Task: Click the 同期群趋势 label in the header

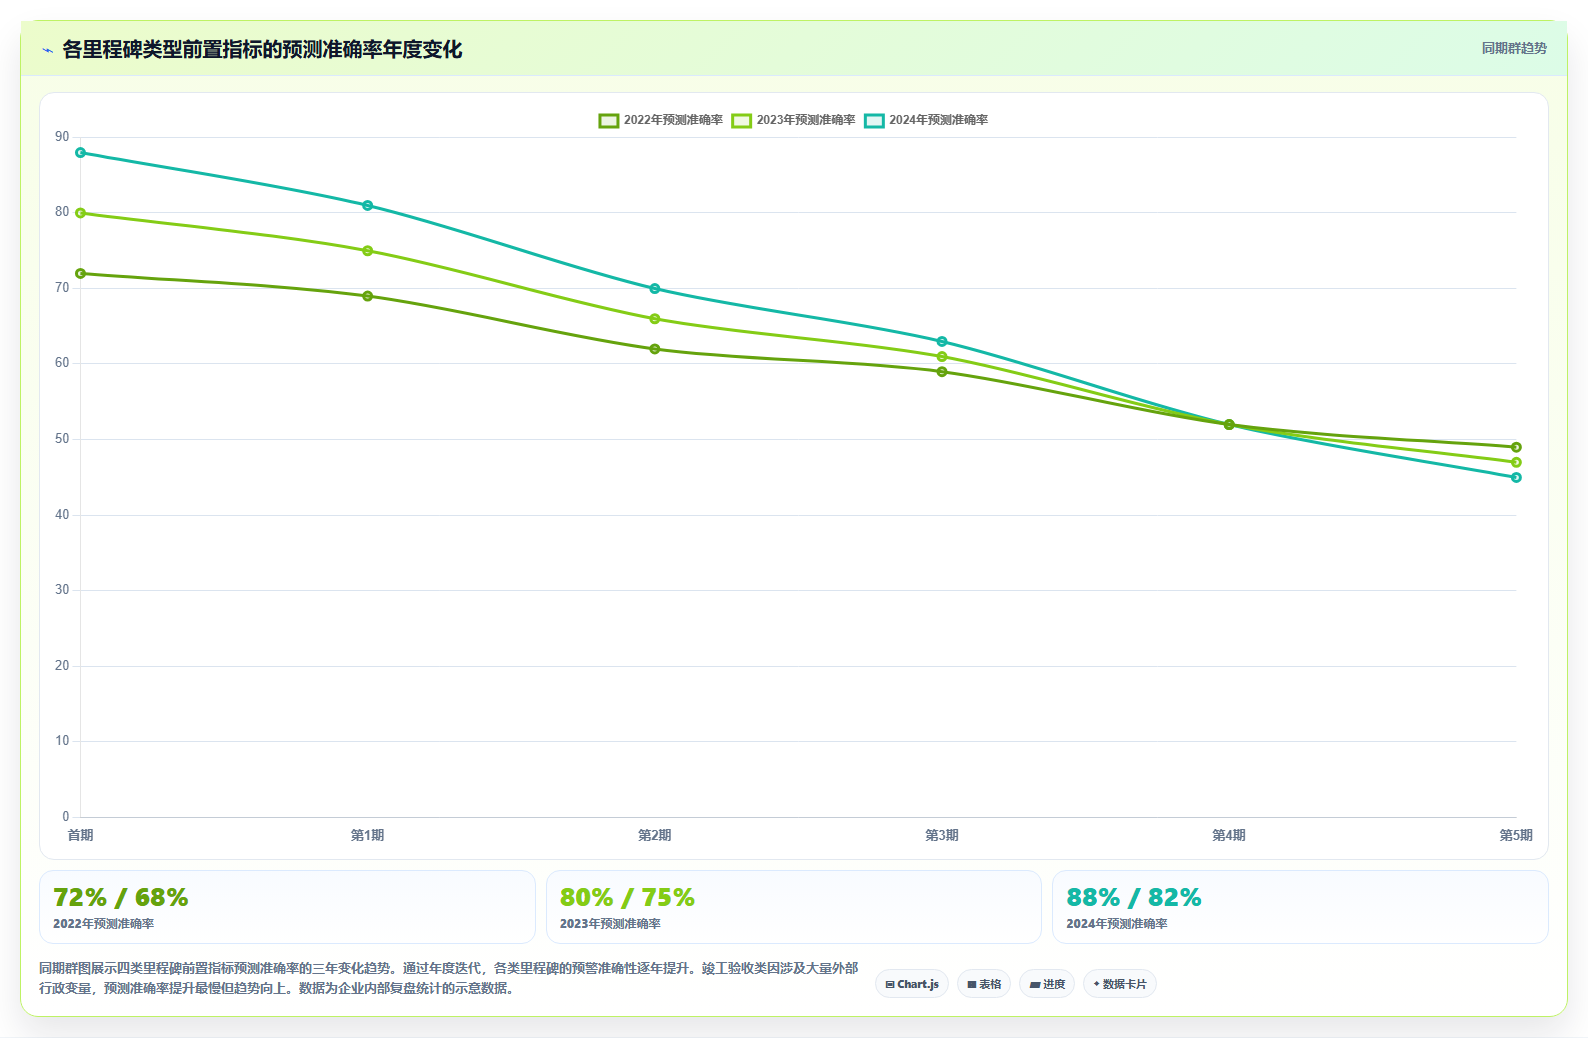Action: tap(1514, 48)
